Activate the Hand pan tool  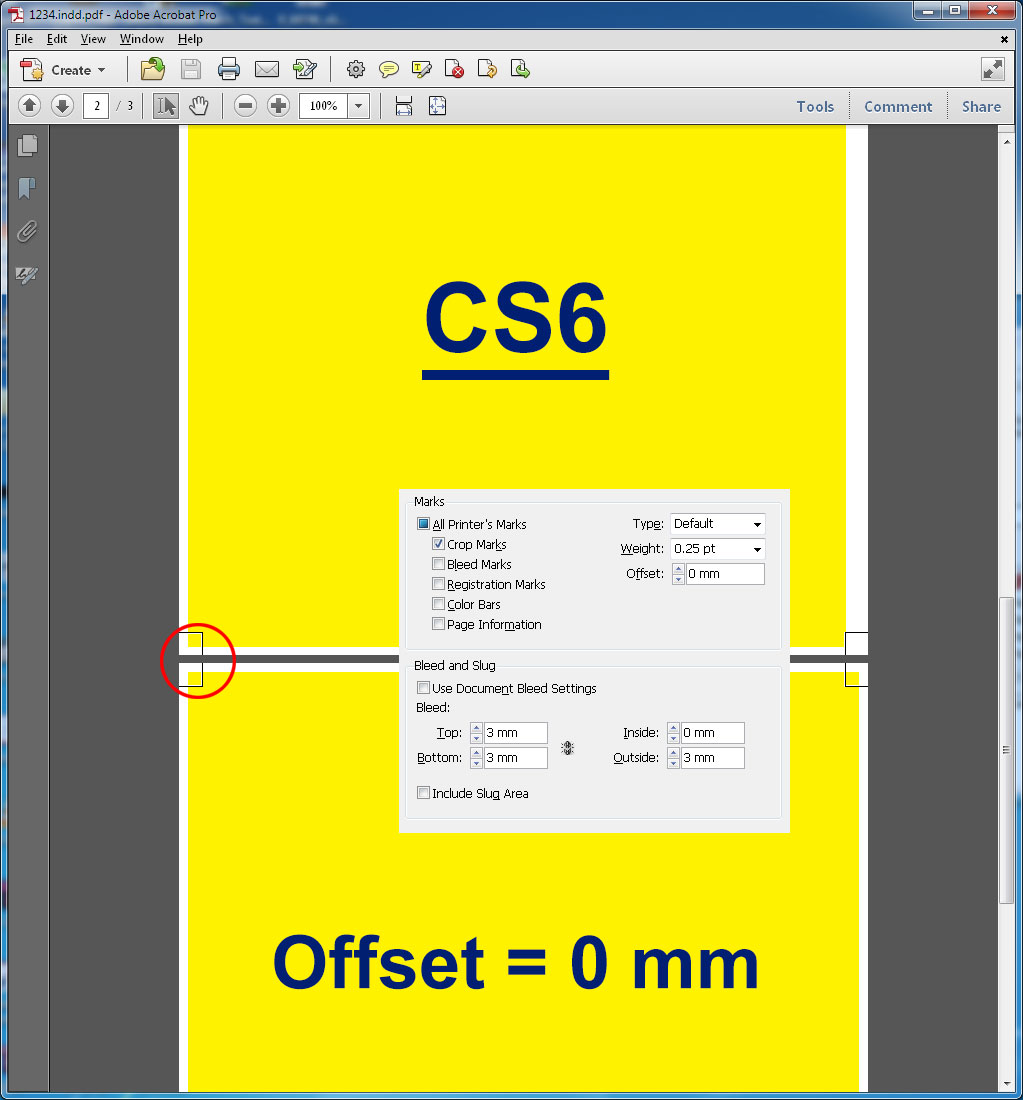(x=199, y=106)
